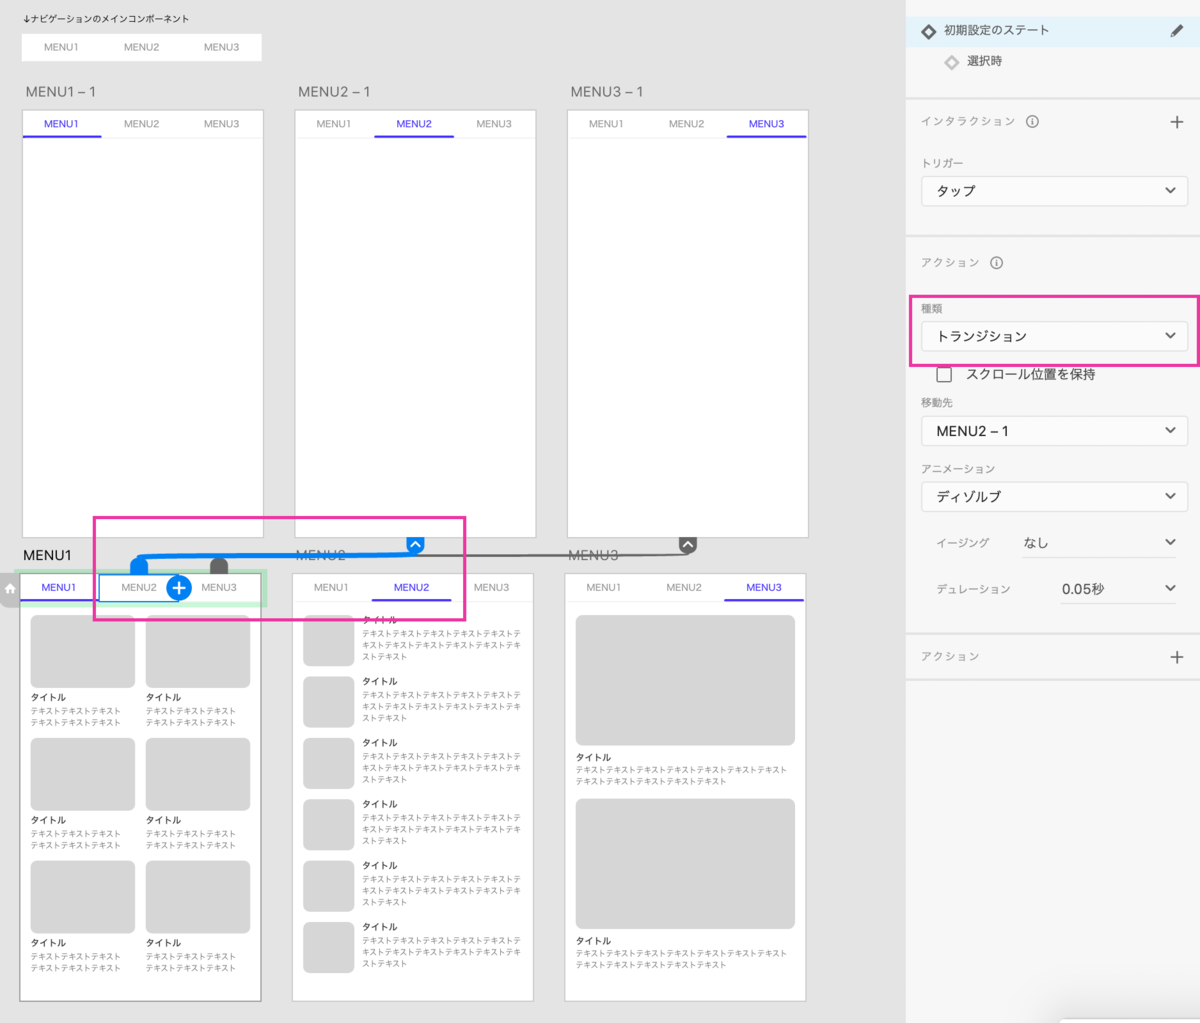Click the active MENU2 tab in bottom MENU2 artboard
Viewport: 1200px width, 1023px height.
pos(411,588)
